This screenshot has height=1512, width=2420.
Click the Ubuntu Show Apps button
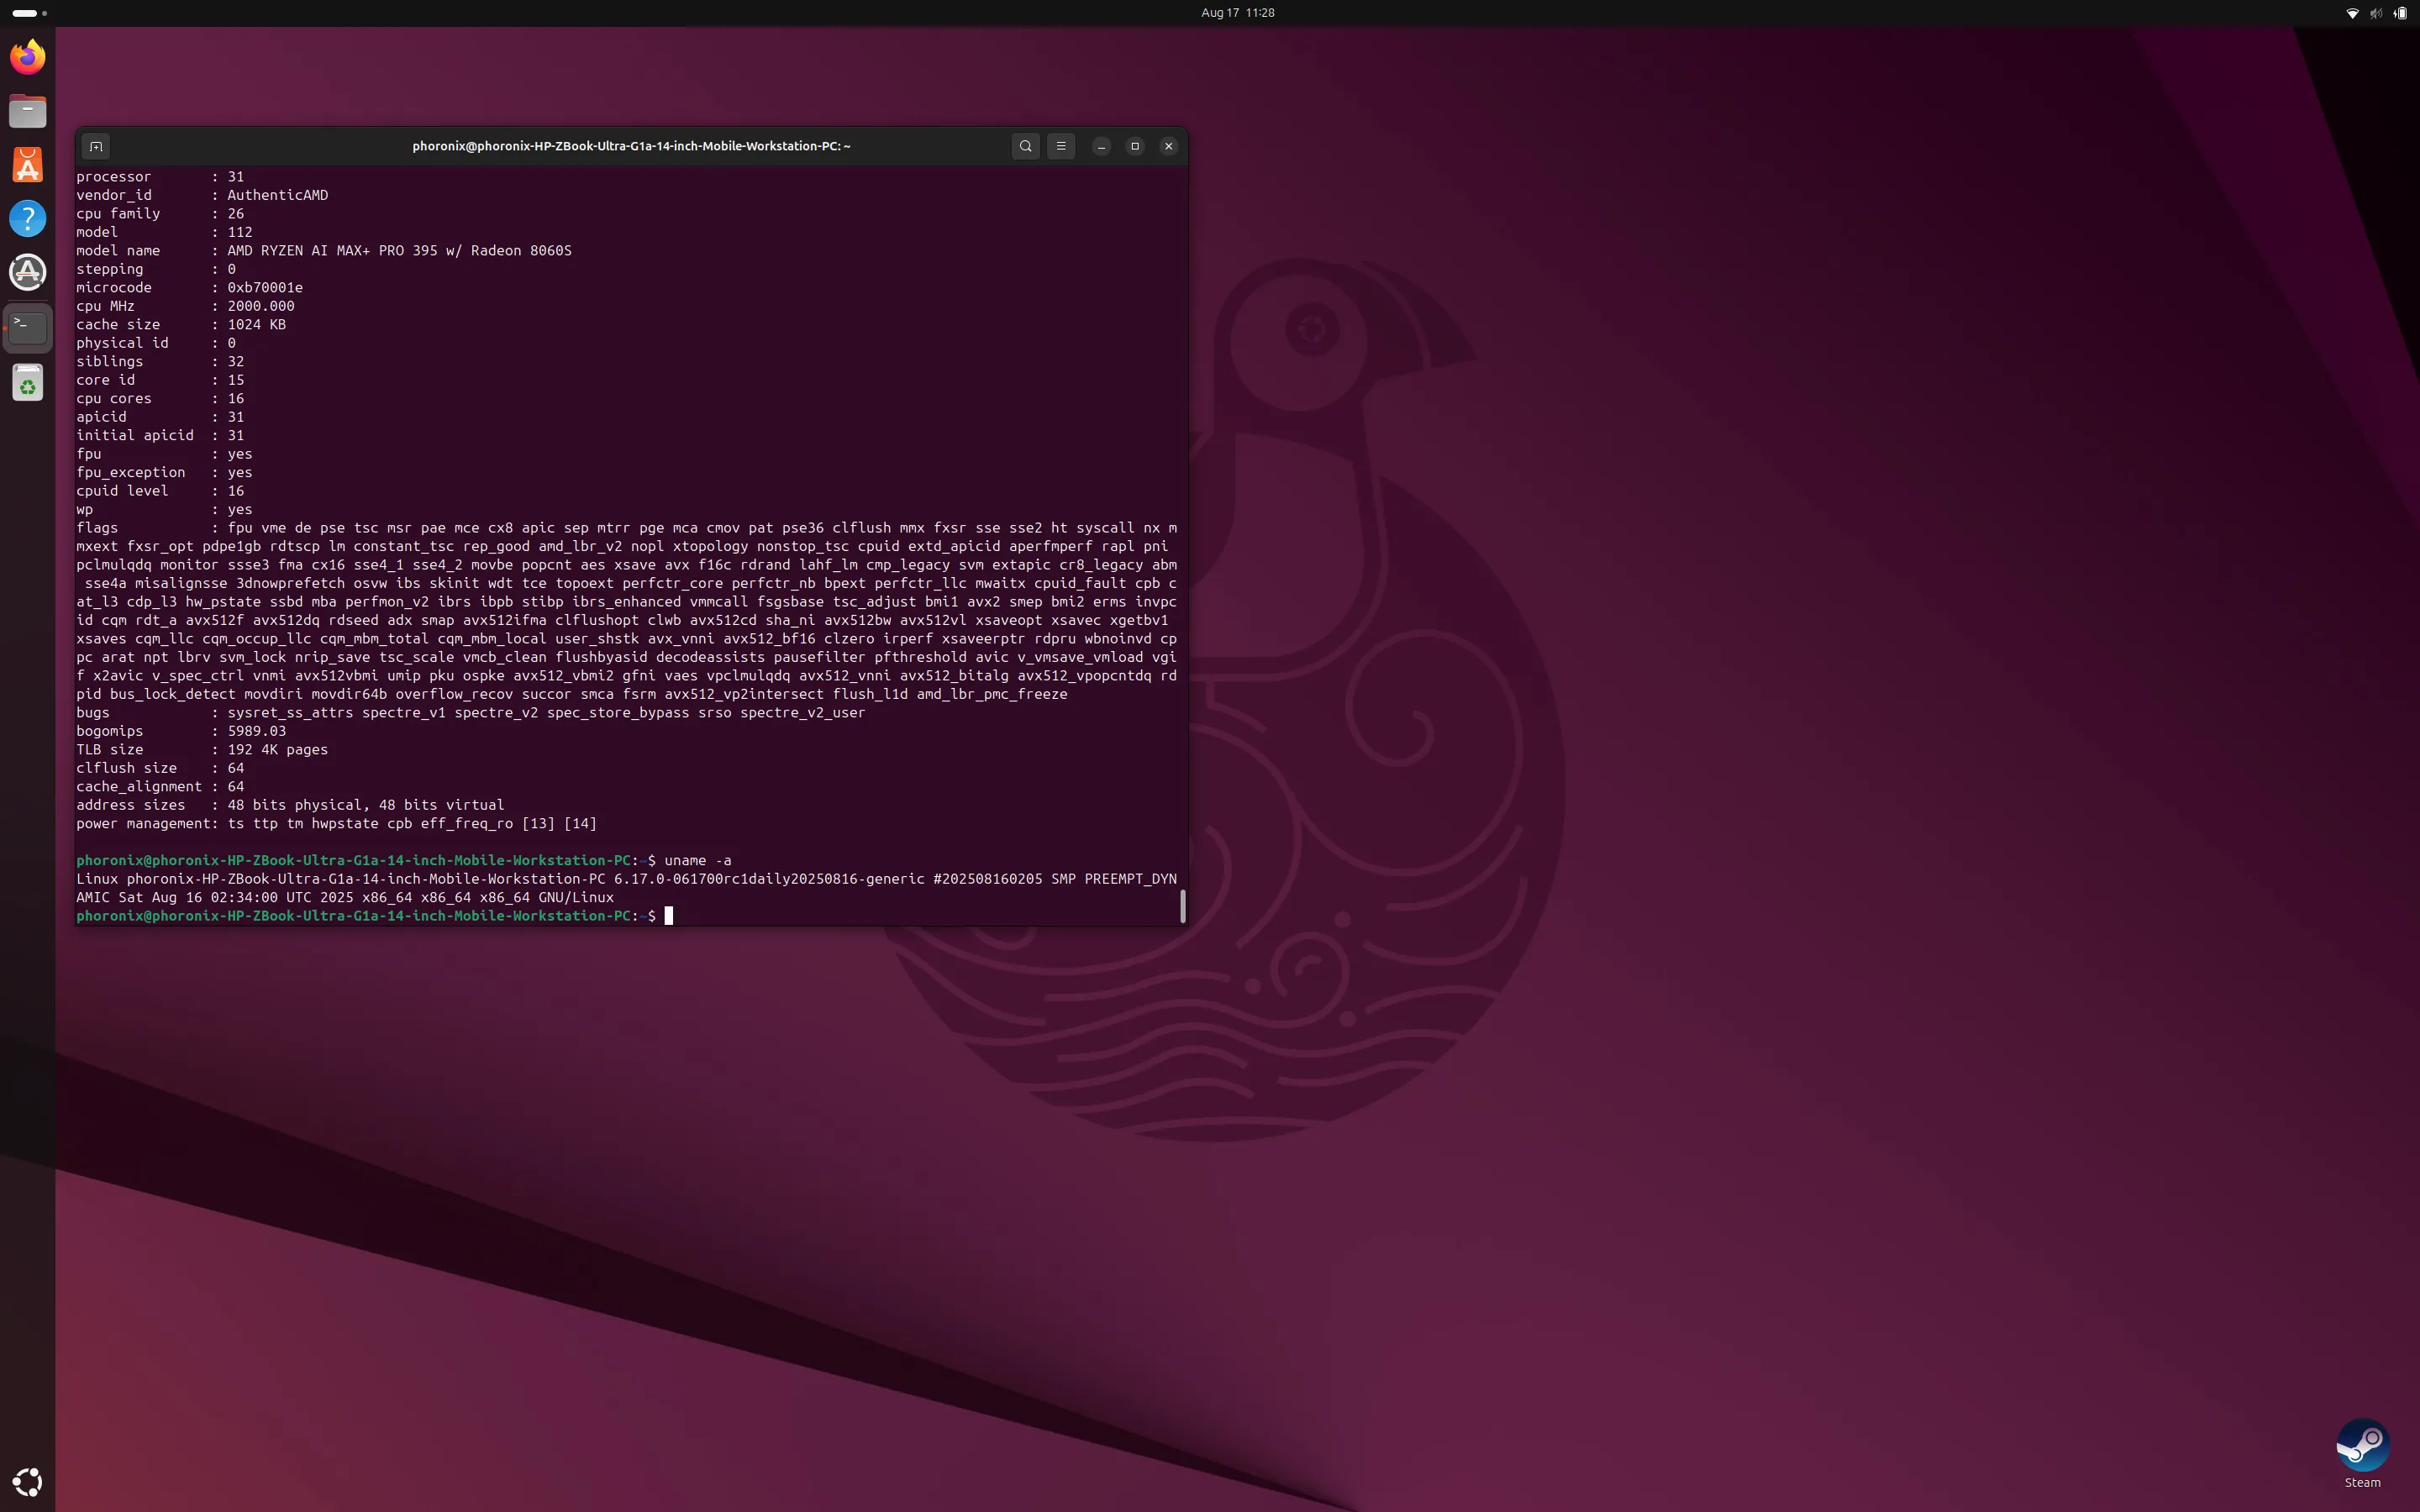pos(28,1482)
